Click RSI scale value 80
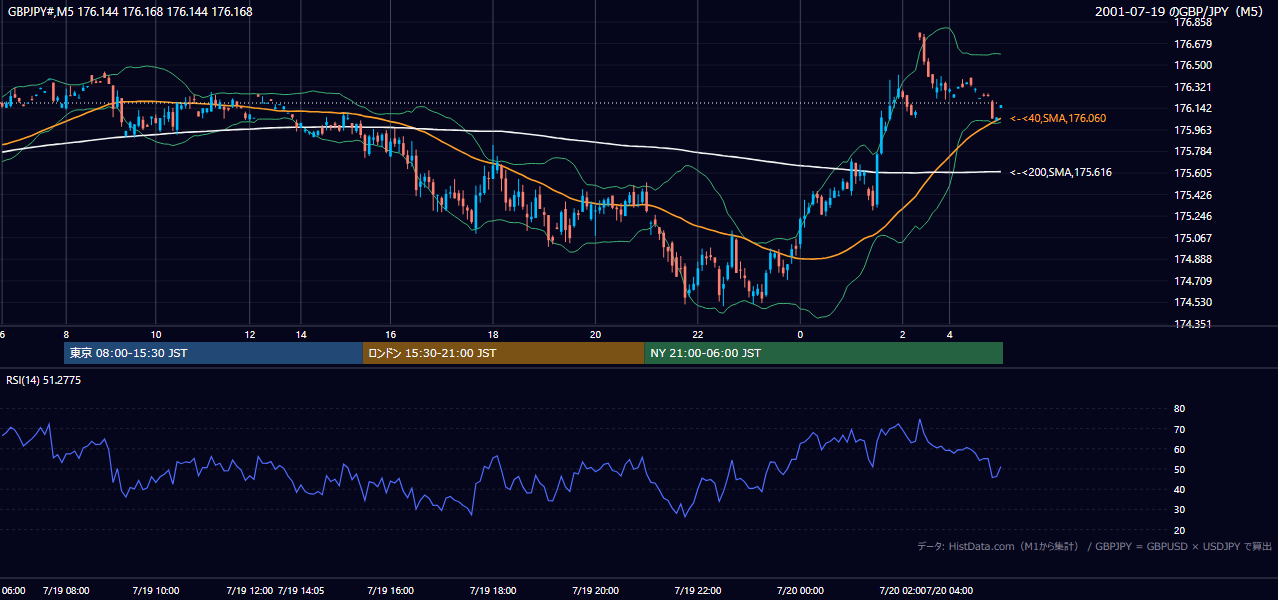This screenshot has height=600, width=1278. pyautogui.click(x=1179, y=409)
